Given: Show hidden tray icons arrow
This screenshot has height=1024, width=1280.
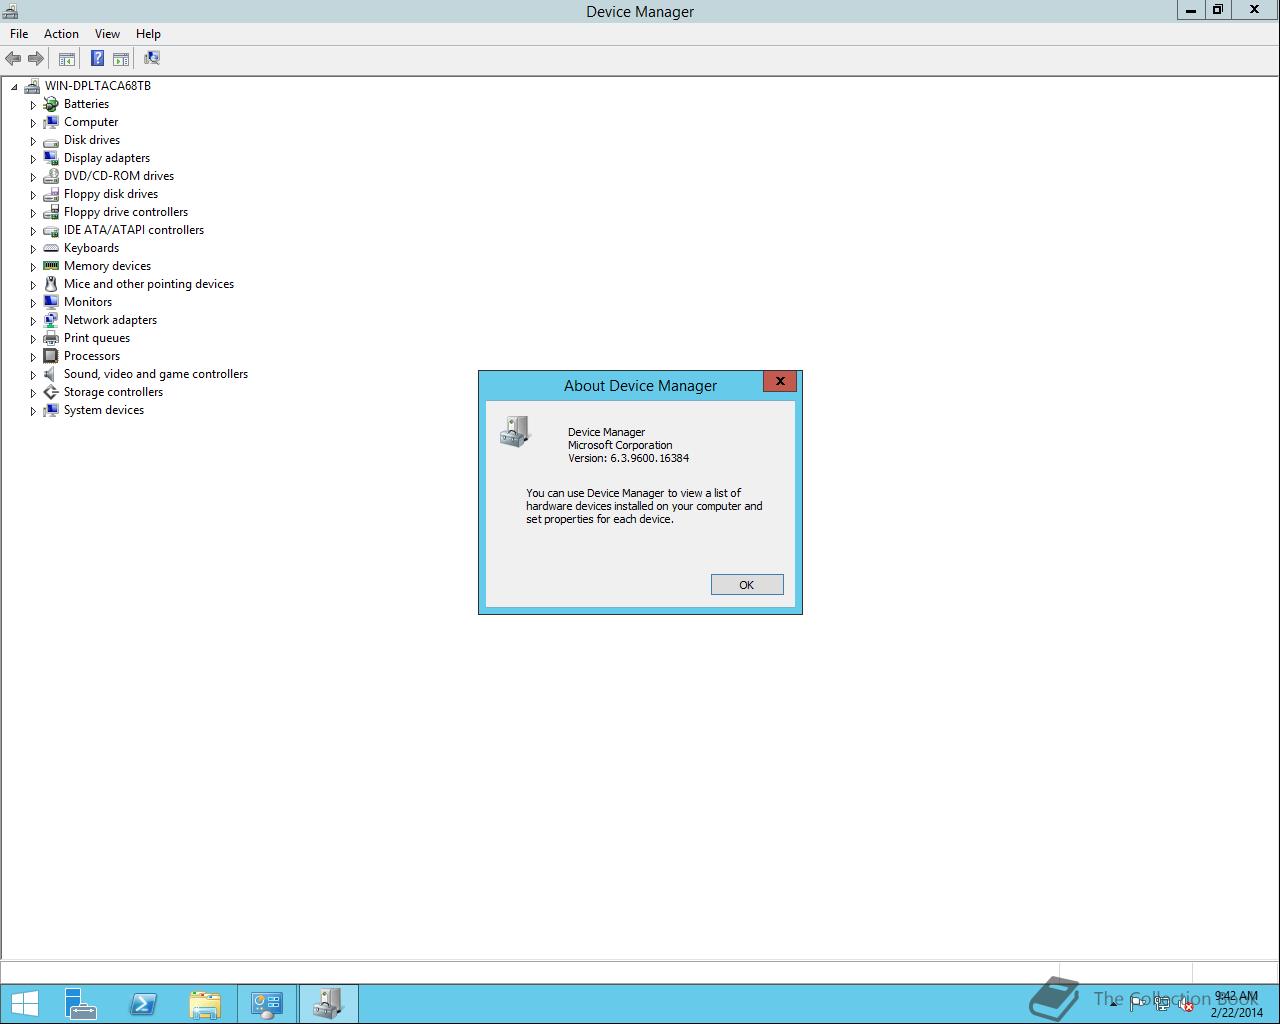Looking at the screenshot, I should tap(1113, 1004).
